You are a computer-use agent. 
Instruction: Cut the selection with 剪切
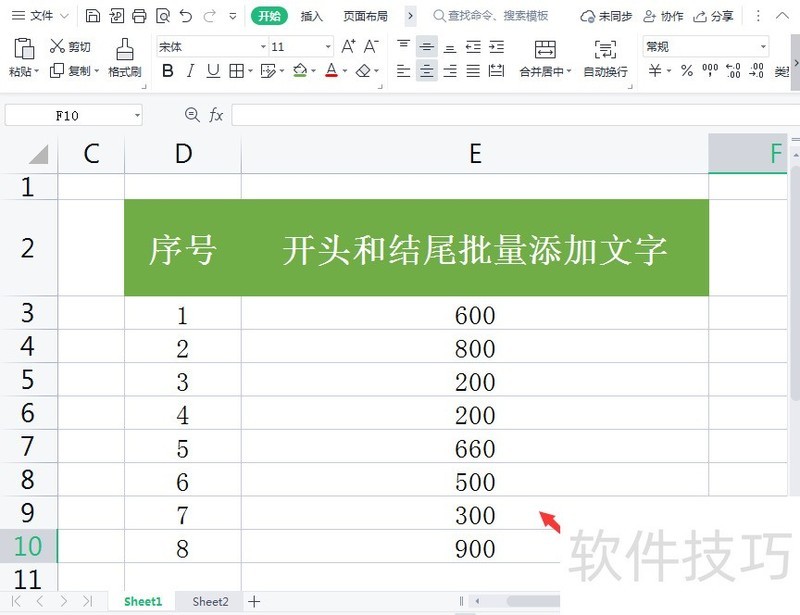pyautogui.click(x=70, y=46)
